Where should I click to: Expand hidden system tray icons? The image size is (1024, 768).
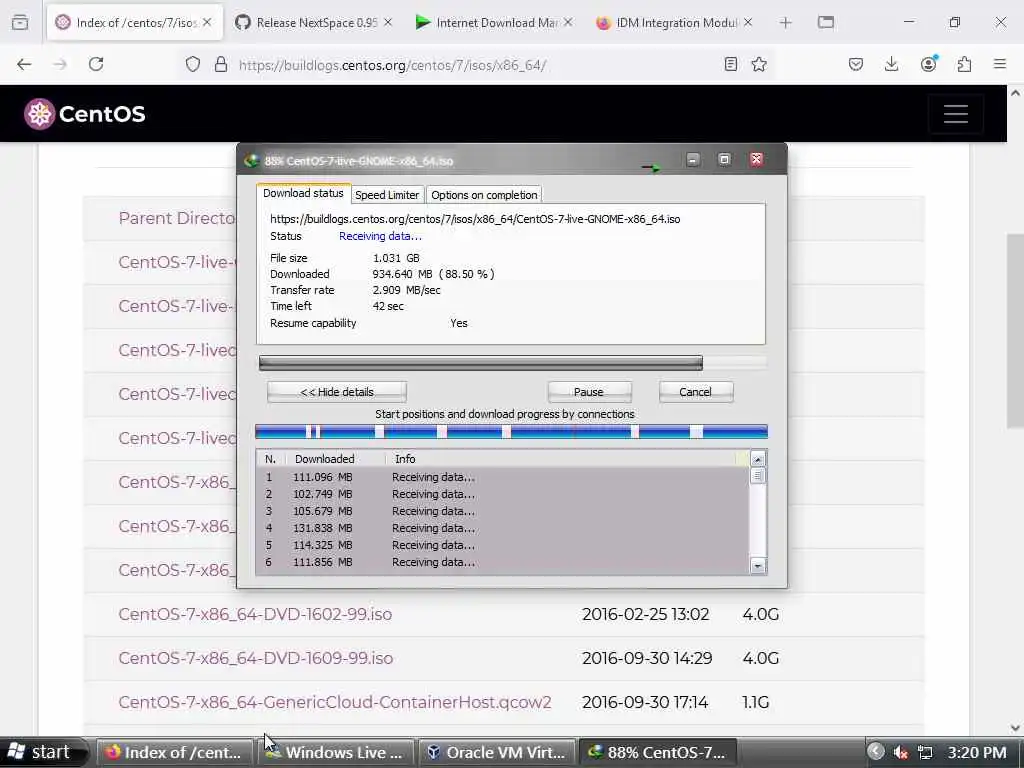tap(876, 752)
